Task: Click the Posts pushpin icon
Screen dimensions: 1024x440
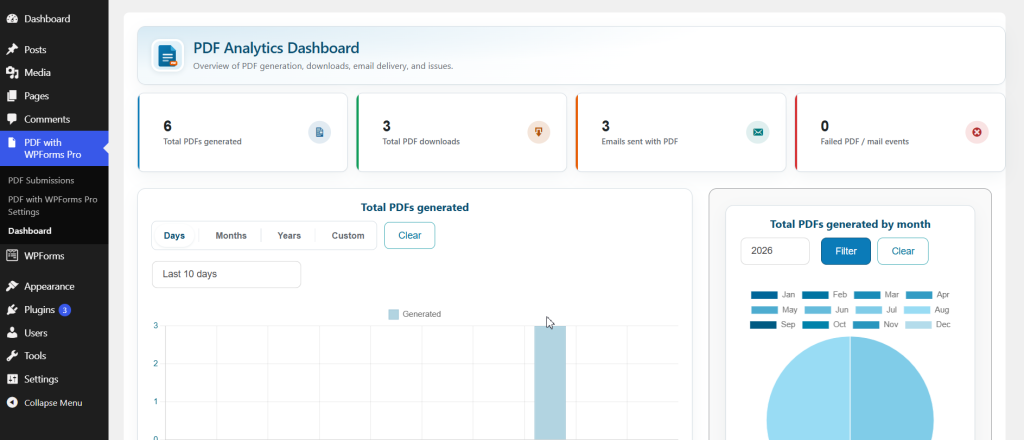Action: pyautogui.click(x=12, y=50)
